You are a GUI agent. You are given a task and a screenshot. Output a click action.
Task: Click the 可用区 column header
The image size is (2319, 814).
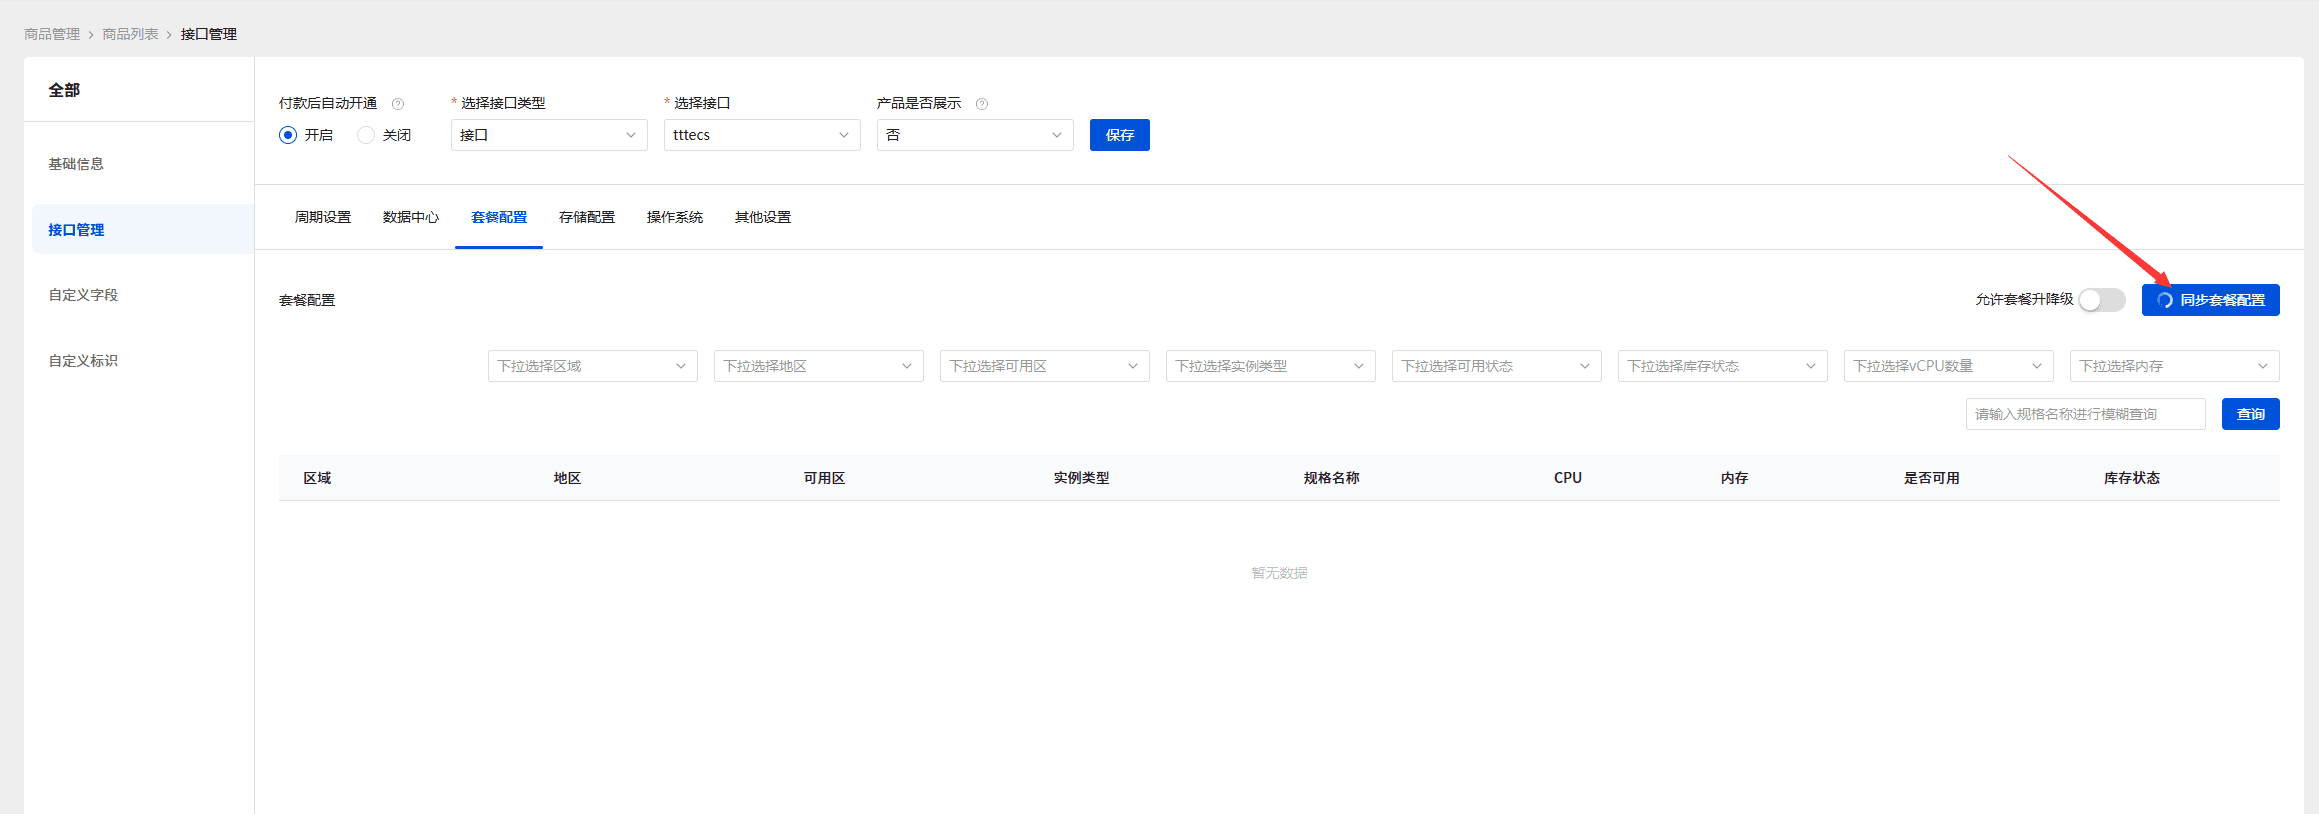click(x=824, y=478)
